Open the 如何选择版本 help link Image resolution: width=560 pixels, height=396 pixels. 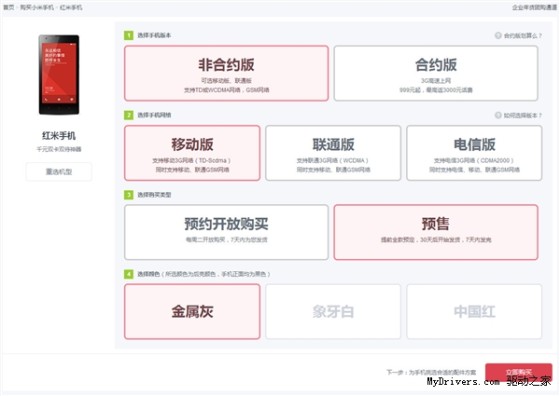coord(523,115)
